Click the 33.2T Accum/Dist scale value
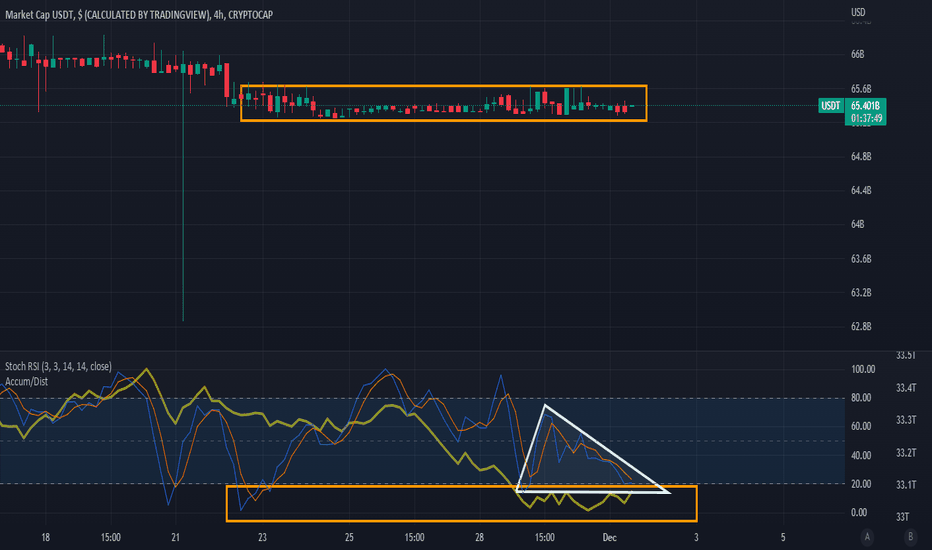 [906, 452]
